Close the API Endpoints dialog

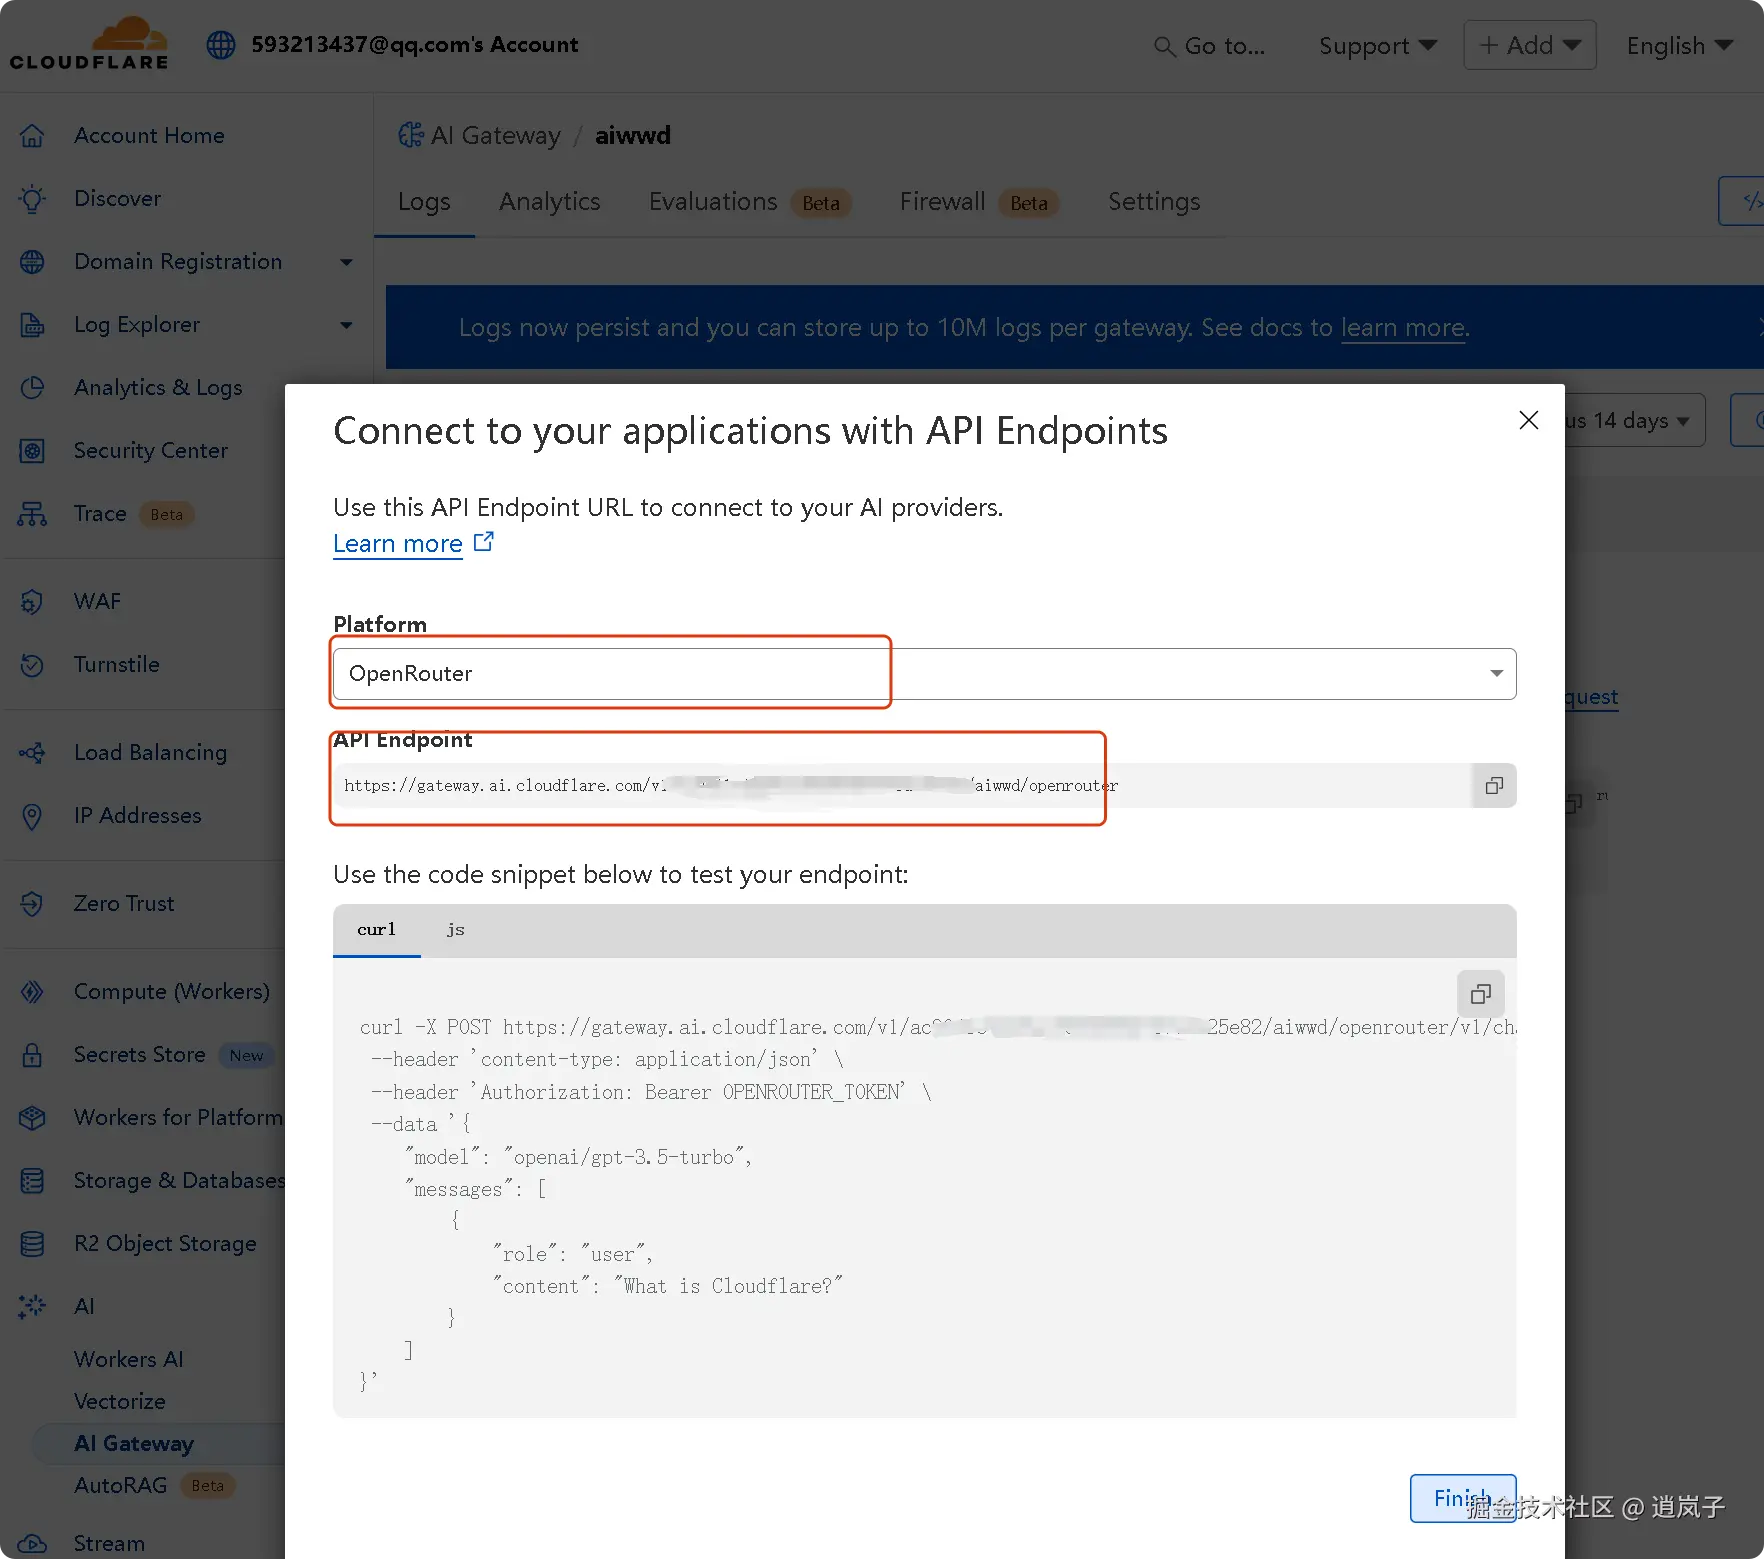pos(1528,420)
